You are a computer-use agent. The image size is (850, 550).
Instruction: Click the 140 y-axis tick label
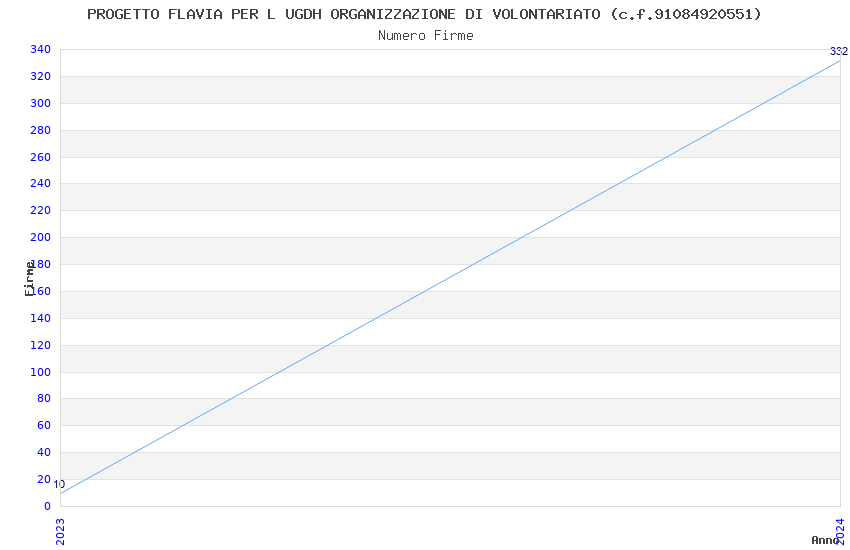[x=41, y=318]
